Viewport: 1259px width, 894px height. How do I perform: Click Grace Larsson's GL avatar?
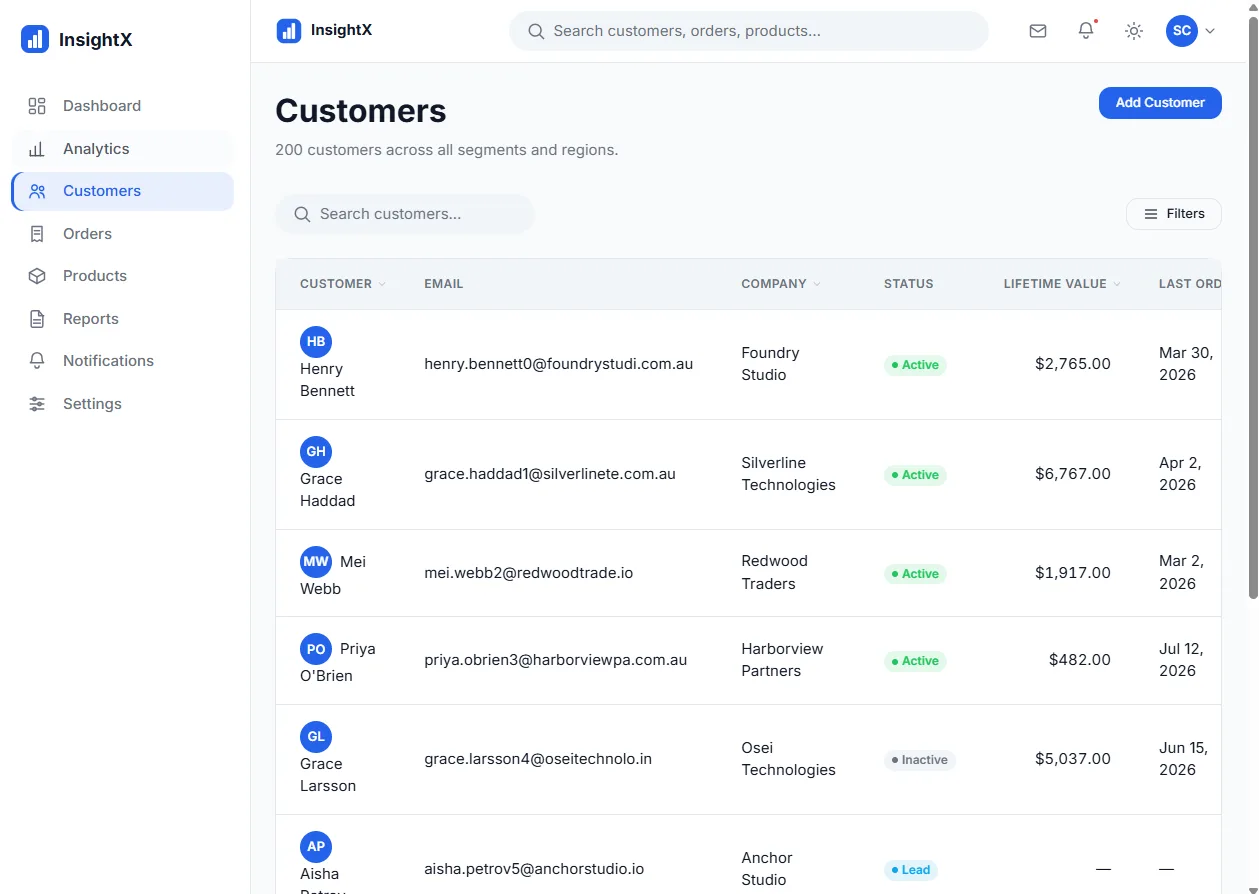point(316,737)
